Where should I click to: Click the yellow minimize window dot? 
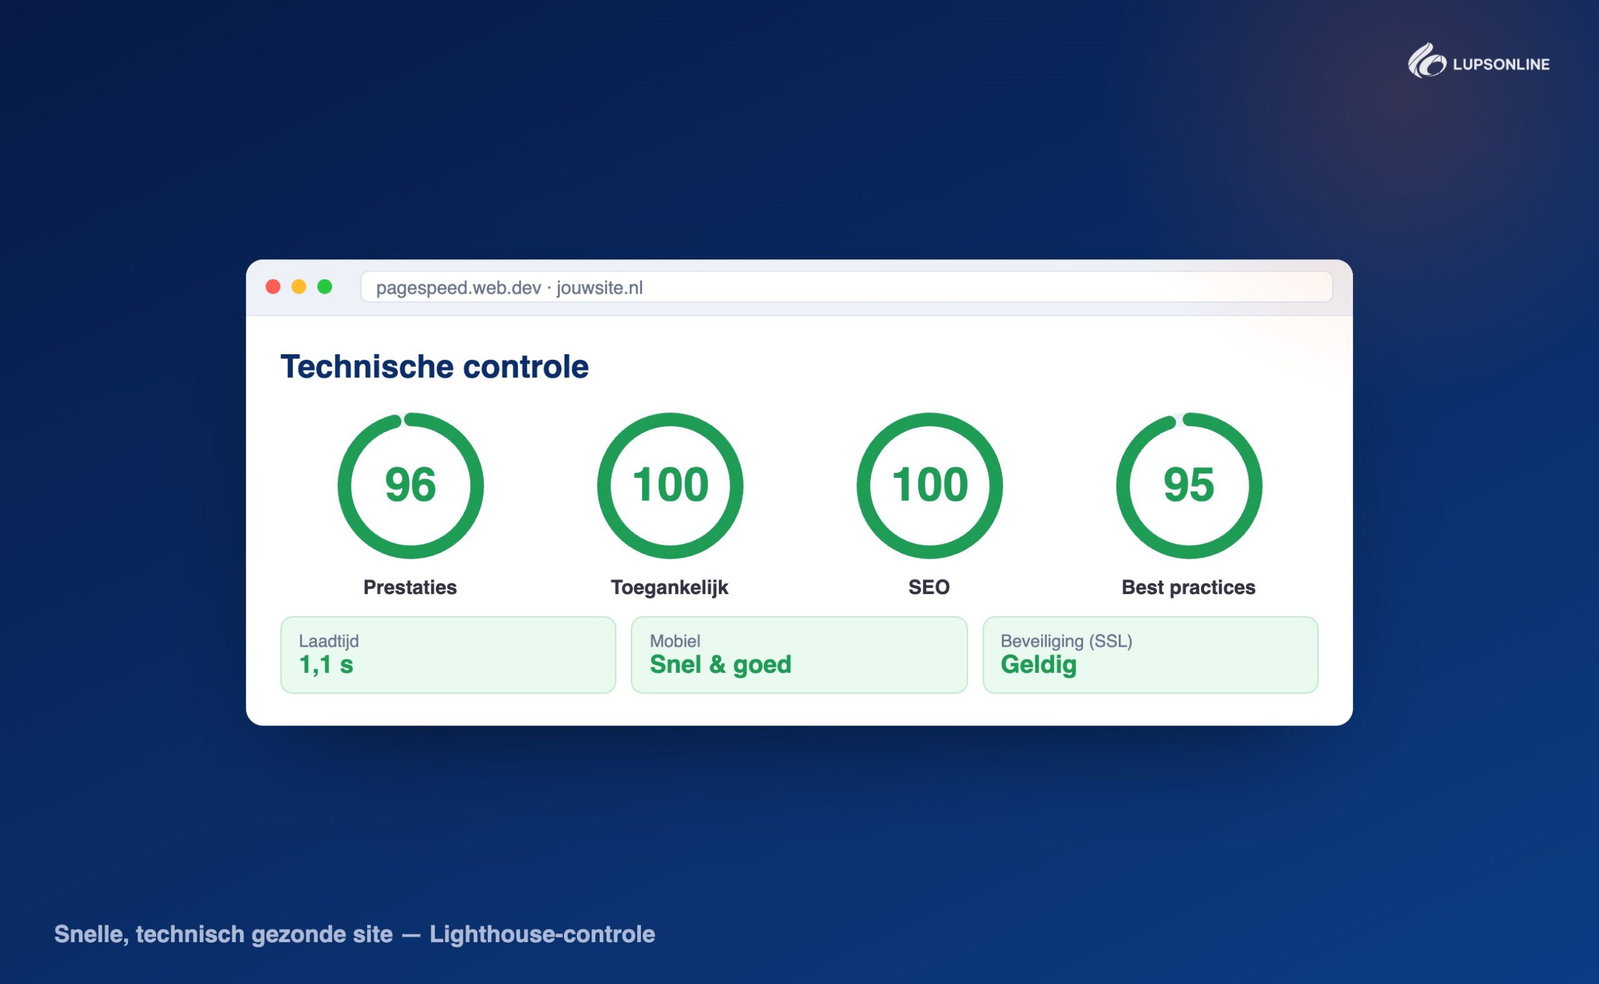click(x=299, y=287)
